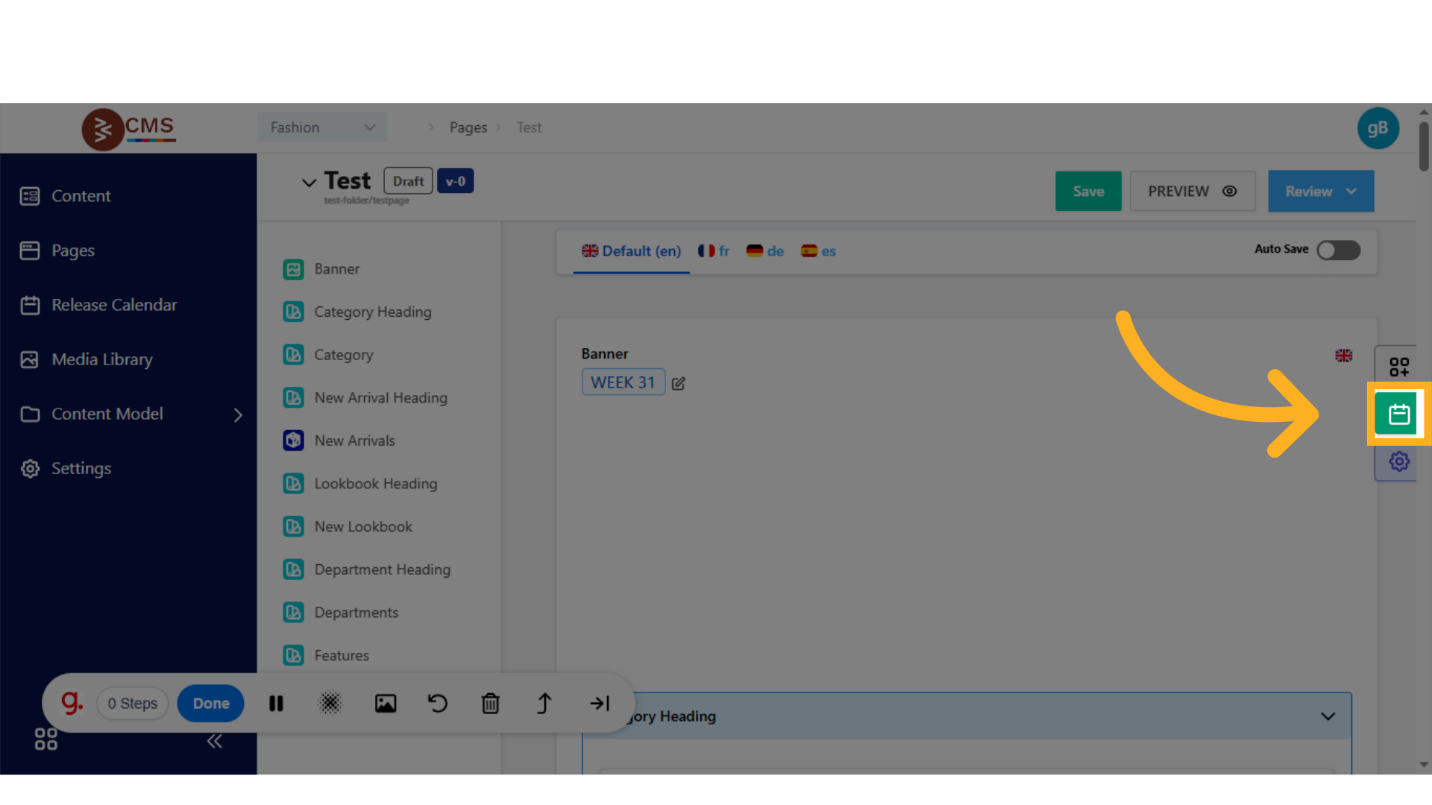This screenshot has width=1432, height=805.
Task: Select New Arrivals in component list
Action: click(x=354, y=441)
